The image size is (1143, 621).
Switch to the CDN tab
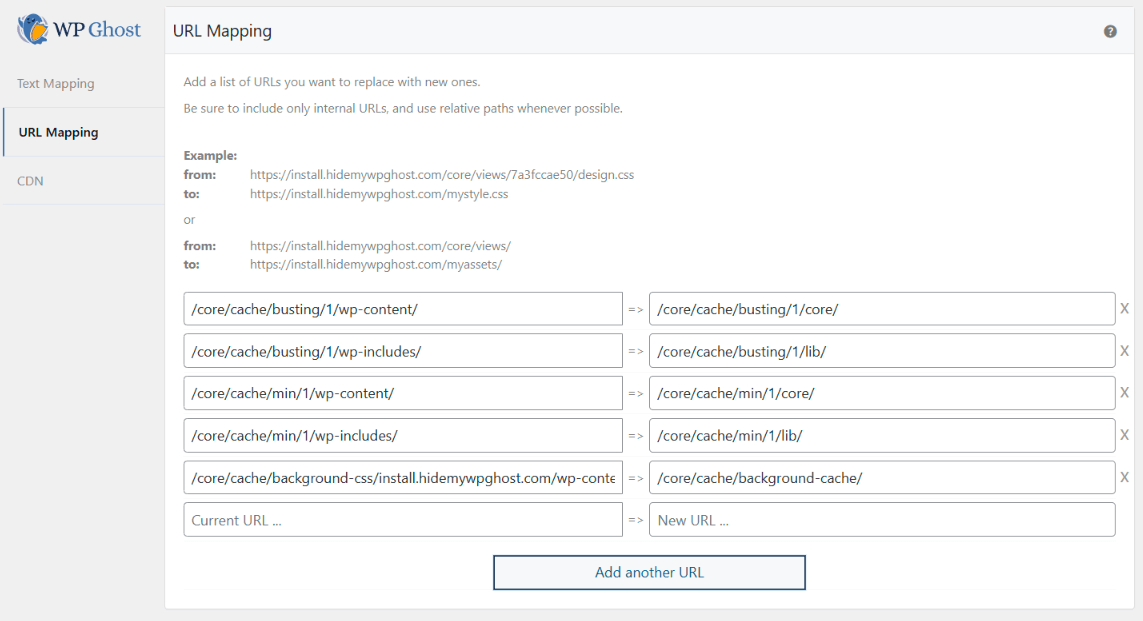point(30,180)
